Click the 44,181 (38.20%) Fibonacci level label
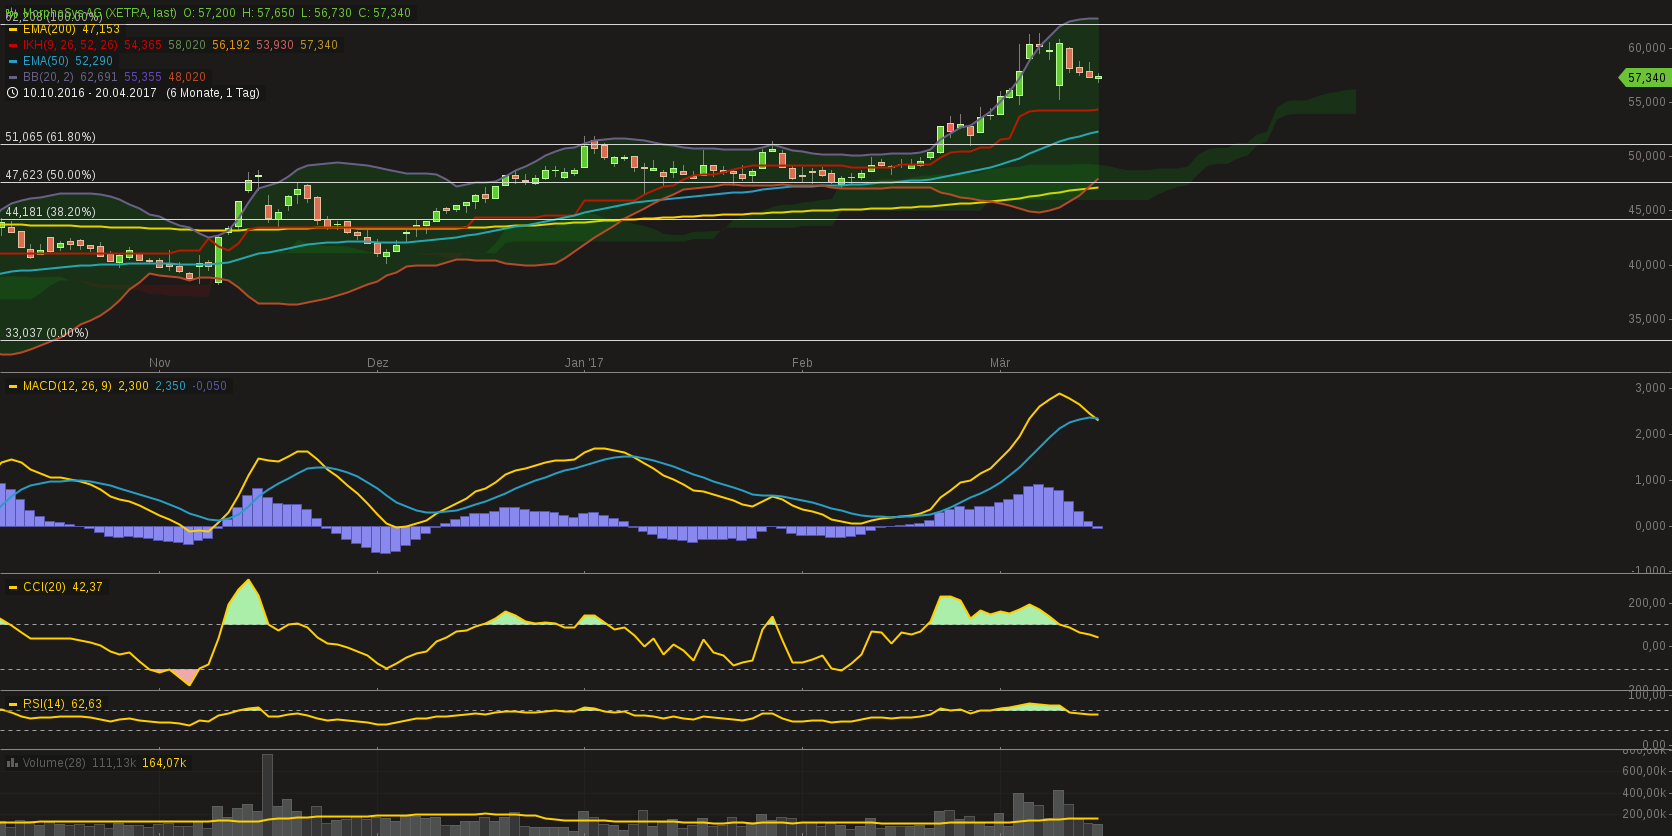 pyautogui.click(x=51, y=212)
